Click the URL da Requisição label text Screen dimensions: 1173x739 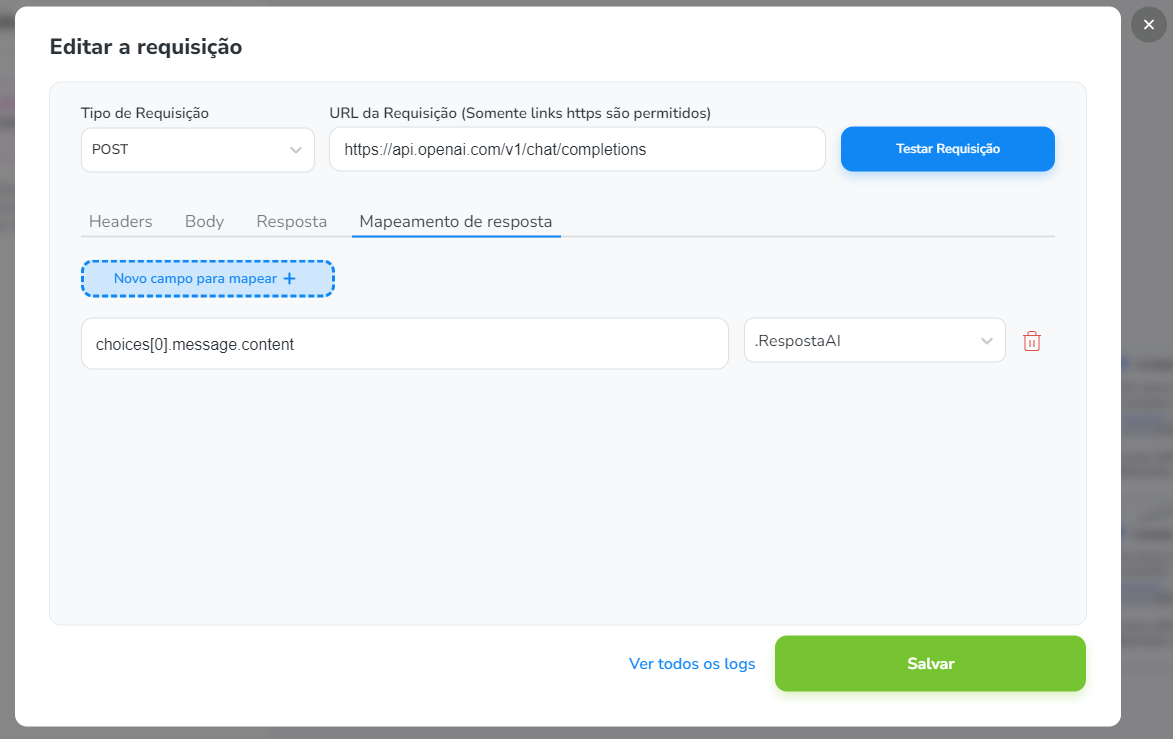click(x=519, y=113)
